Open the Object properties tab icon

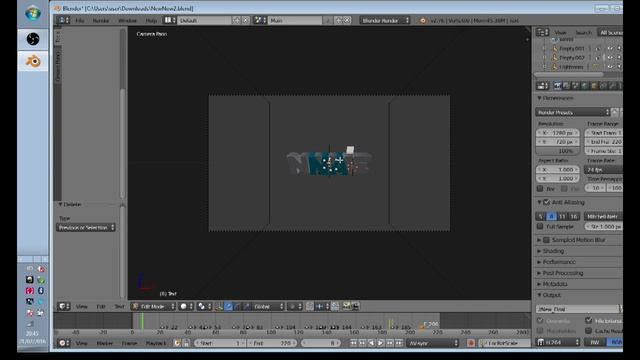(594, 86)
